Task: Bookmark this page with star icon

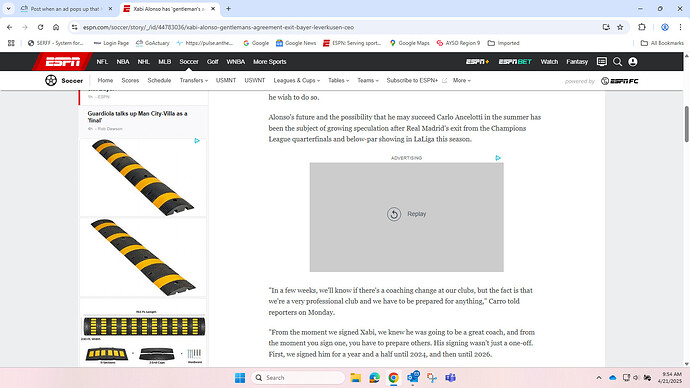Action: point(620,27)
